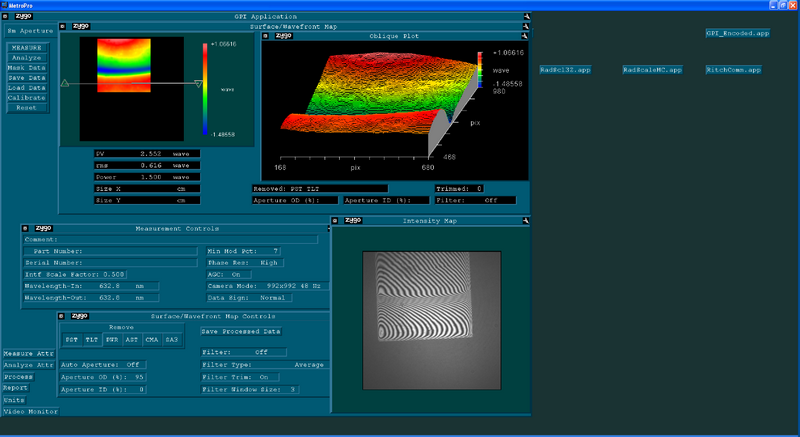Click the Comment input field
800x437 pixels.
point(171,239)
